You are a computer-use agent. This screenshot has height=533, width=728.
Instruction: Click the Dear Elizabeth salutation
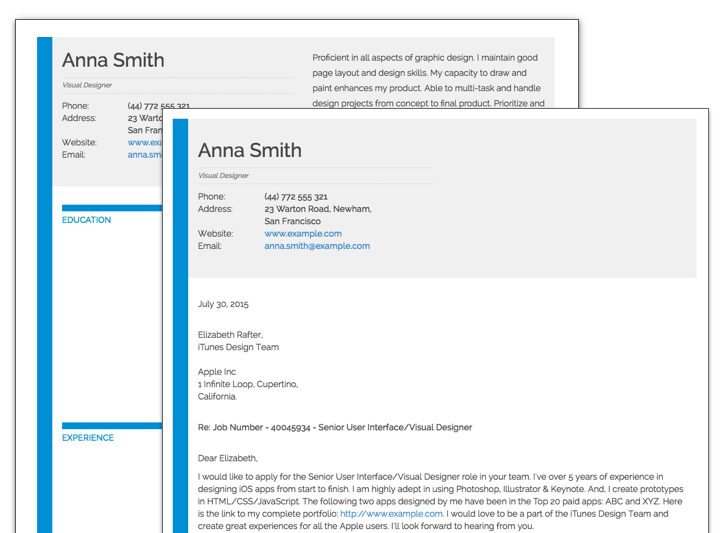click(x=228, y=458)
